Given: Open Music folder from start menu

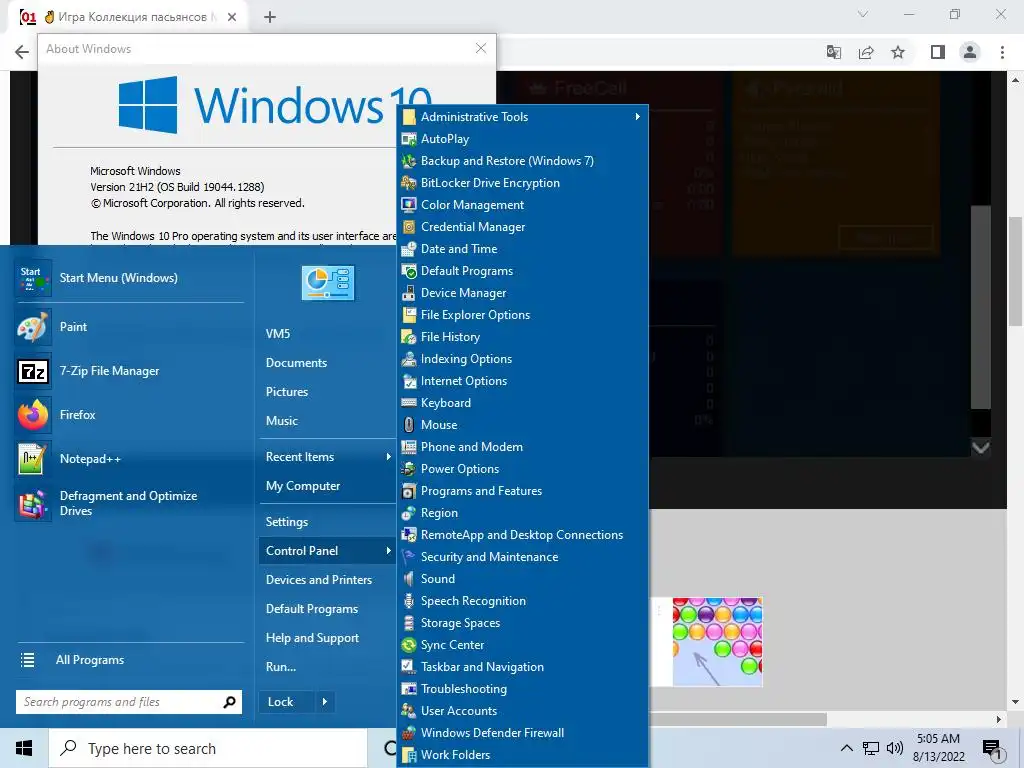Looking at the screenshot, I should pos(327,421).
